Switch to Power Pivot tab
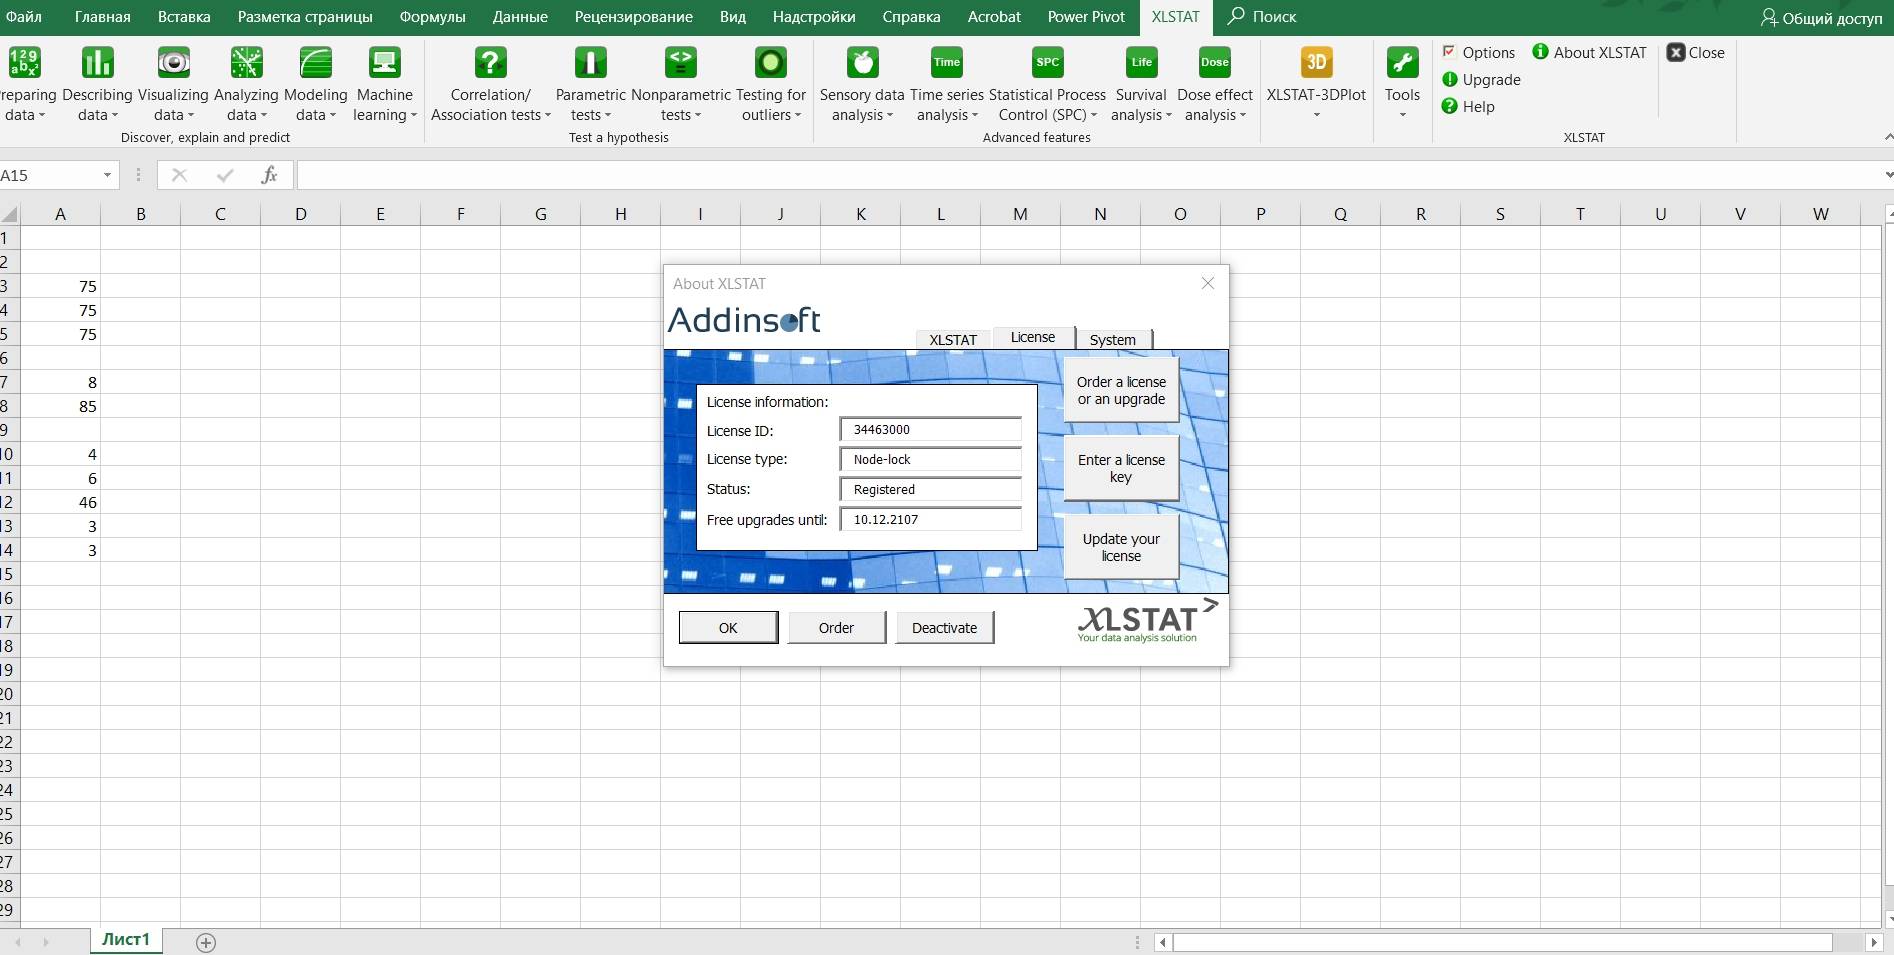Image resolution: width=1894 pixels, height=955 pixels. [1086, 17]
